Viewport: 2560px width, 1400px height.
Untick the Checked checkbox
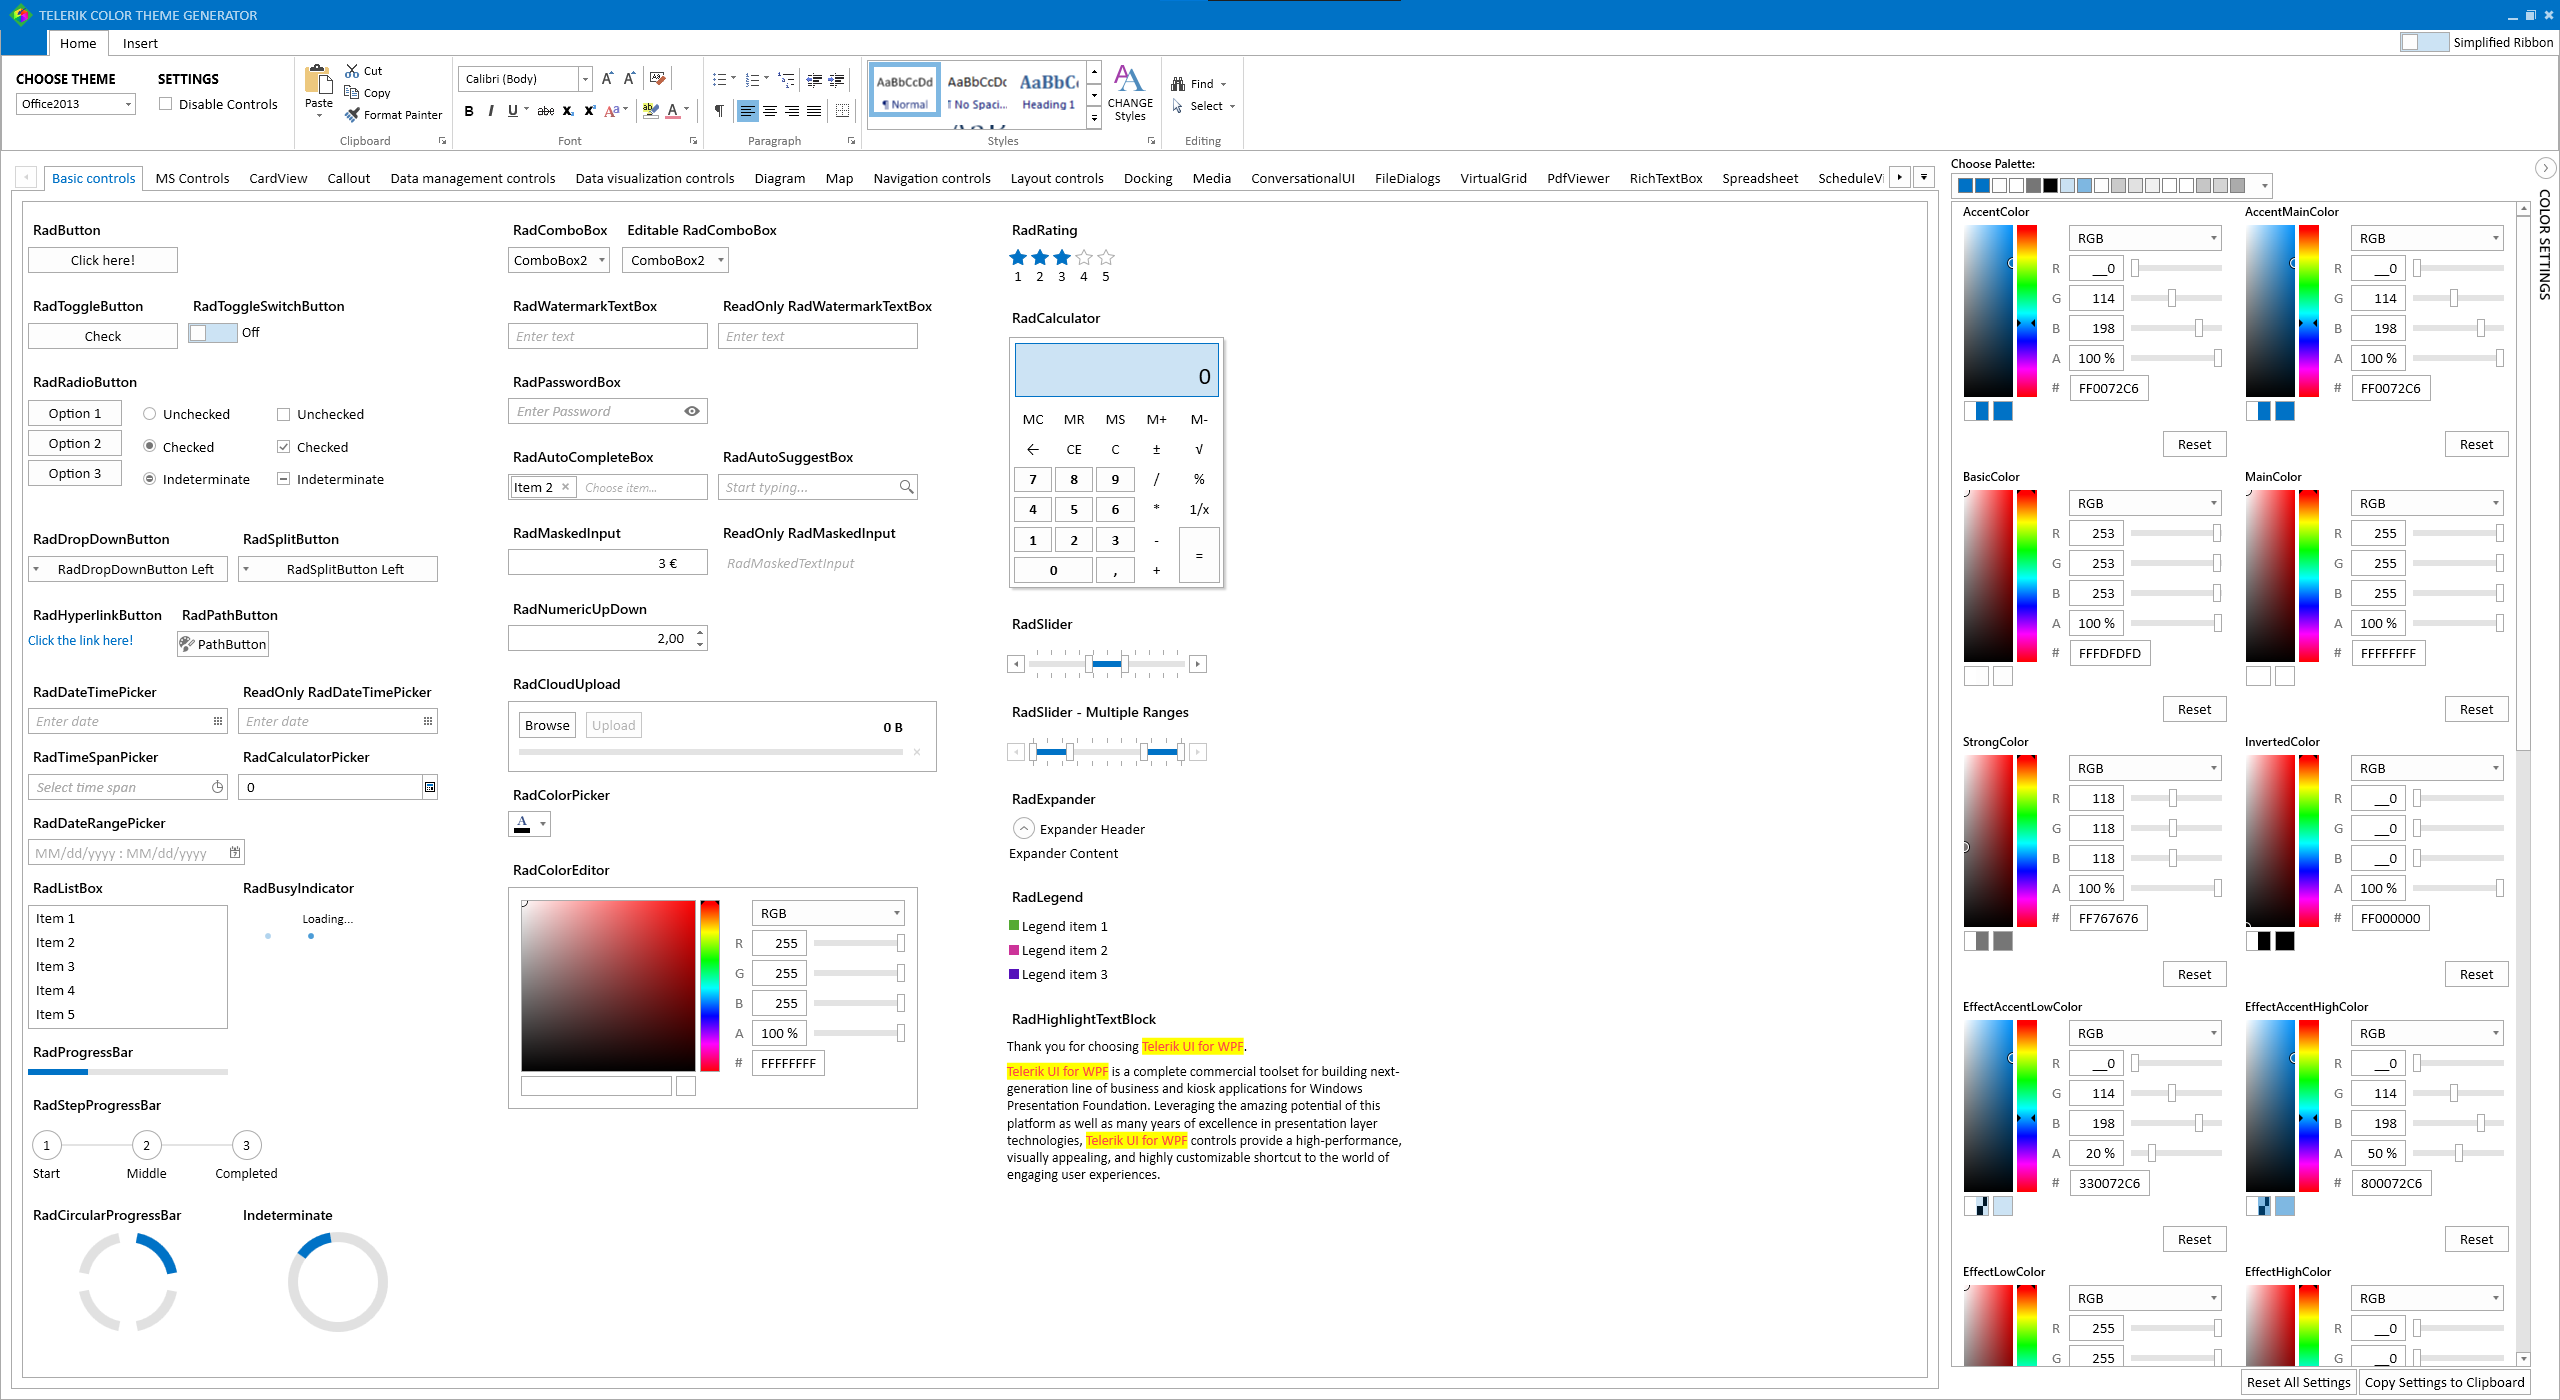pyautogui.click(x=284, y=446)
